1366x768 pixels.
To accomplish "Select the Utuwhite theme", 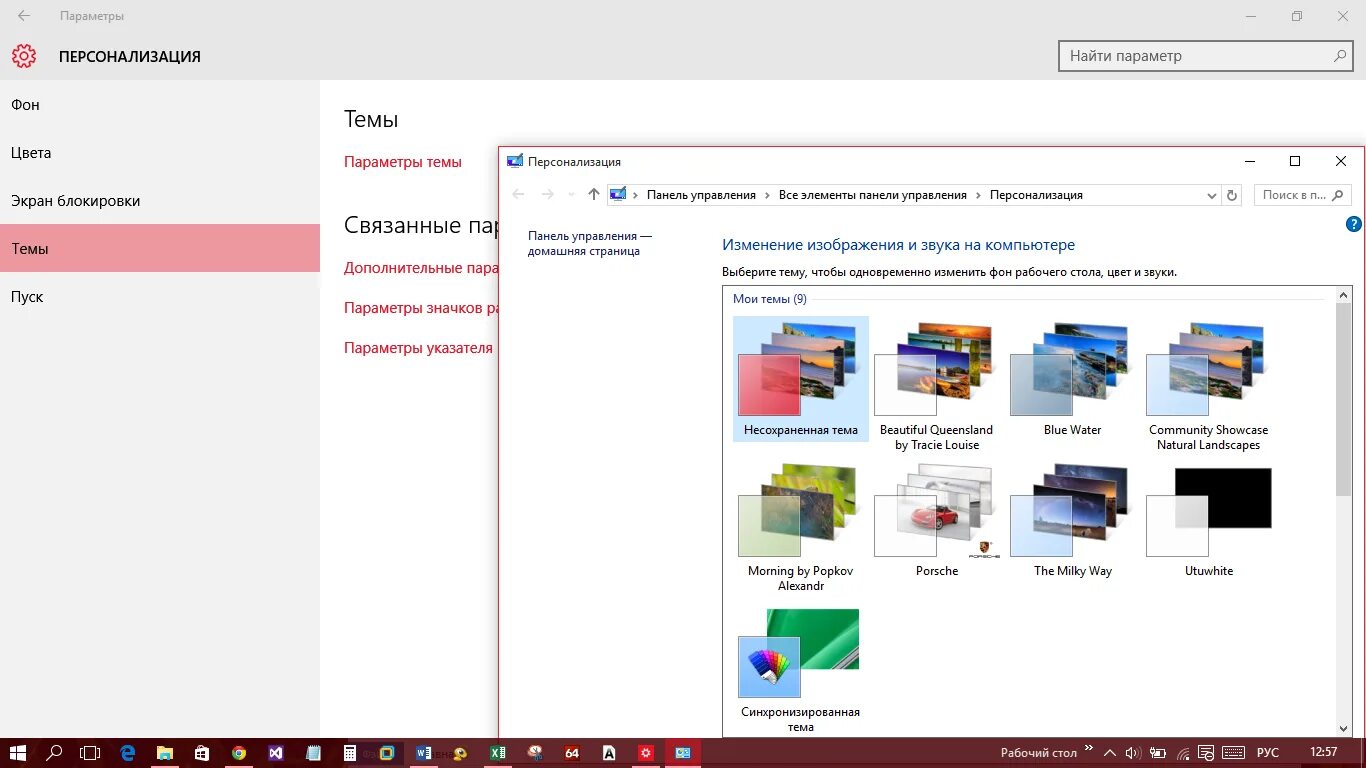I will [x=1209, y=521].
